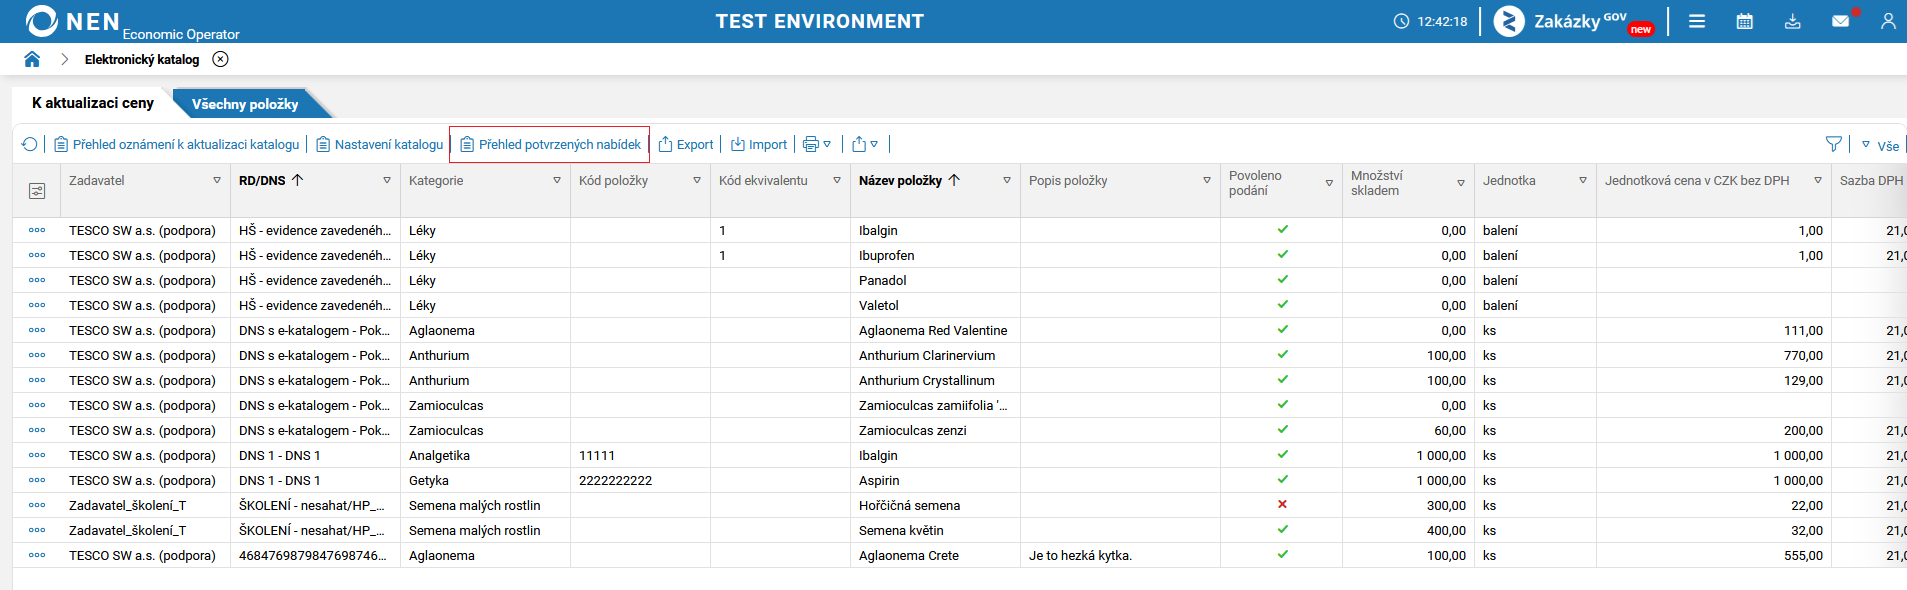Open the Vše filter dropdown
1907x590 pixels.
tap(1880, 145)
